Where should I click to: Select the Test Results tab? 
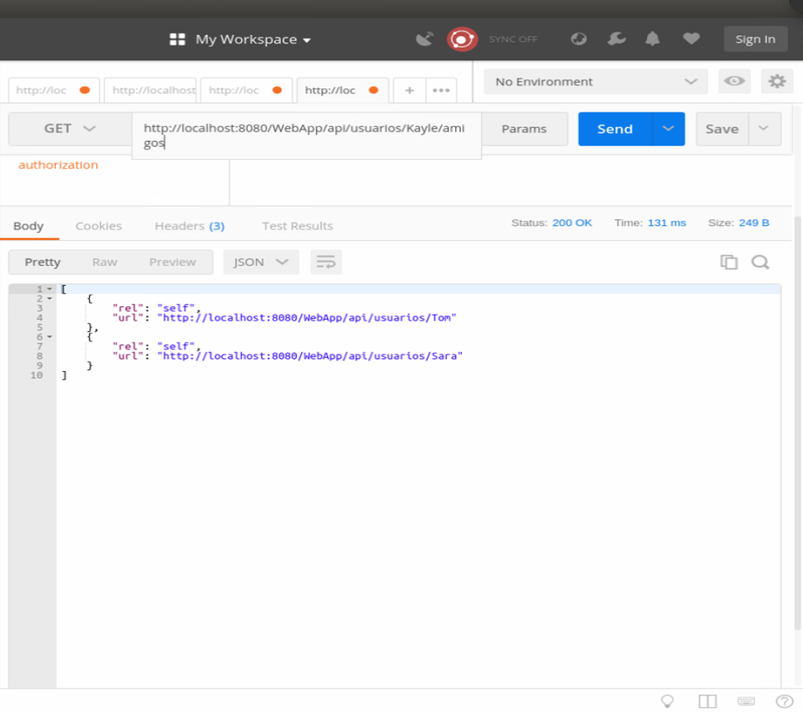(x=298, y=226)
